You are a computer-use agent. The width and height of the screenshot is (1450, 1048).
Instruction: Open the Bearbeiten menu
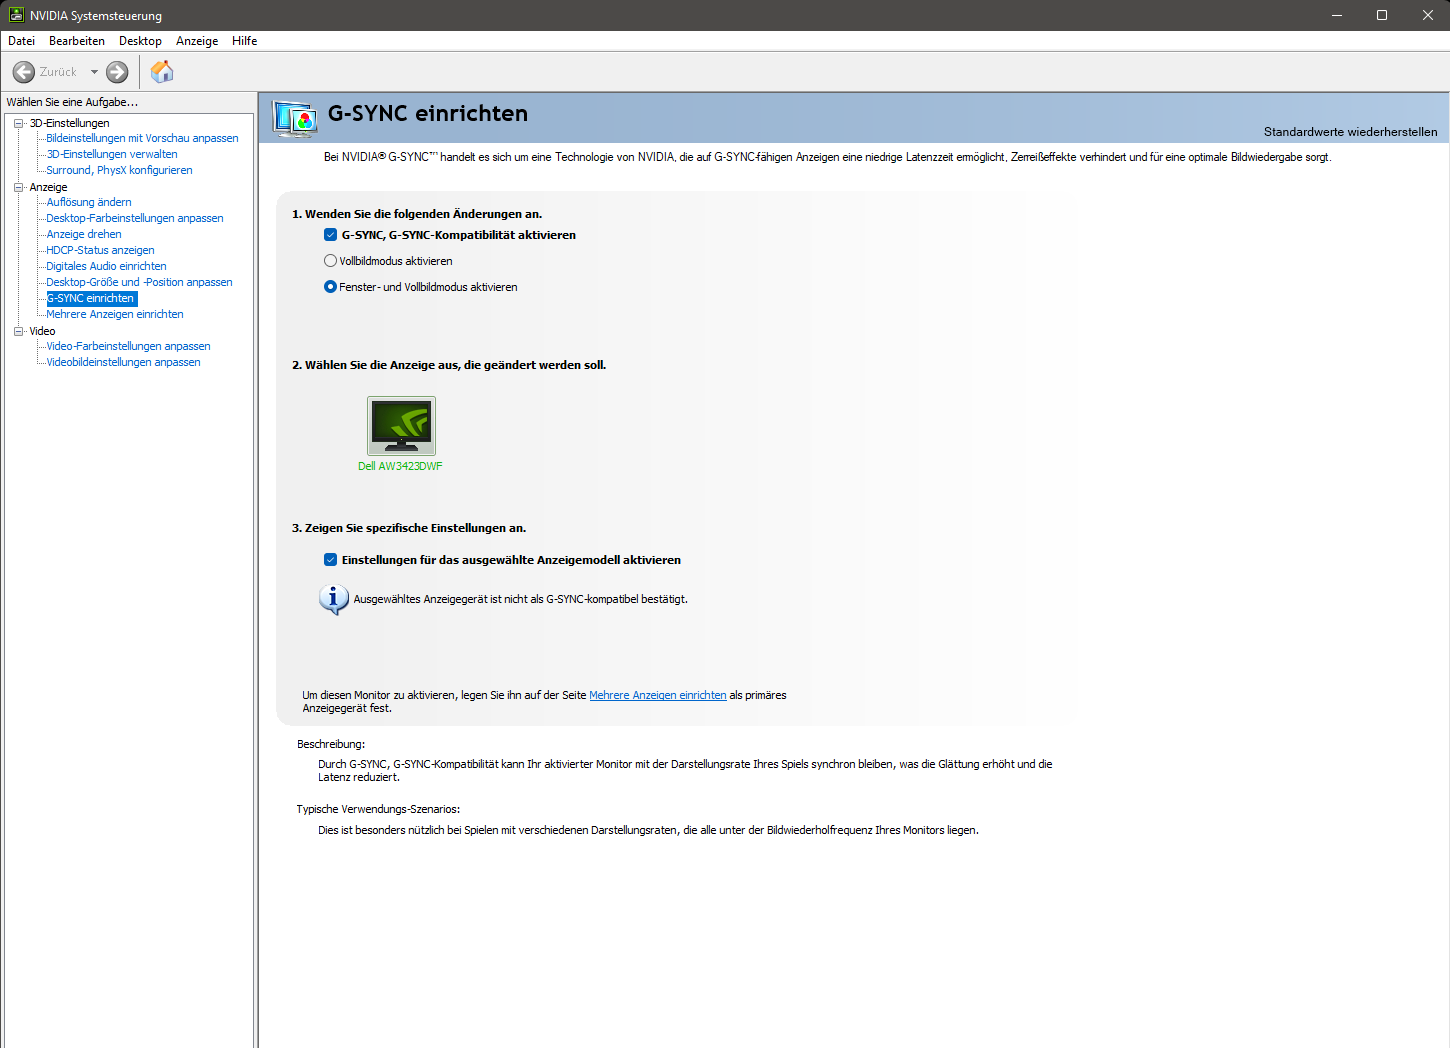pos(77,41)
